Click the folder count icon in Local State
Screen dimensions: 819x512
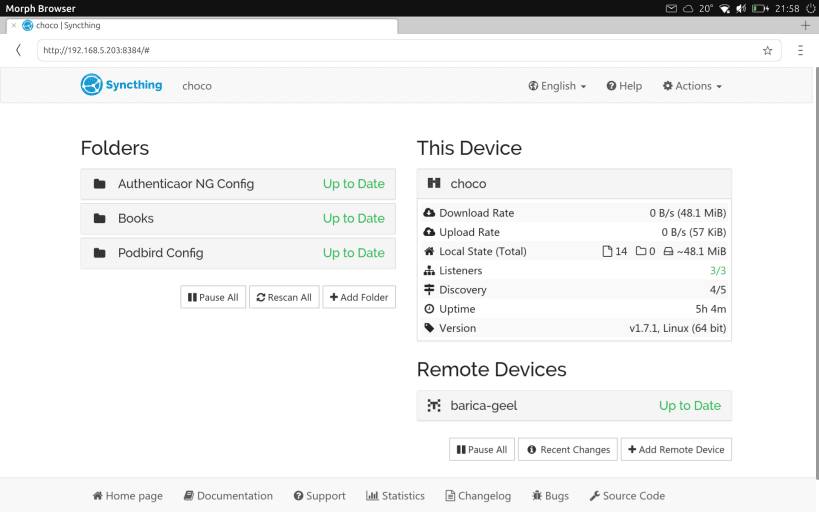coord(641,251)
